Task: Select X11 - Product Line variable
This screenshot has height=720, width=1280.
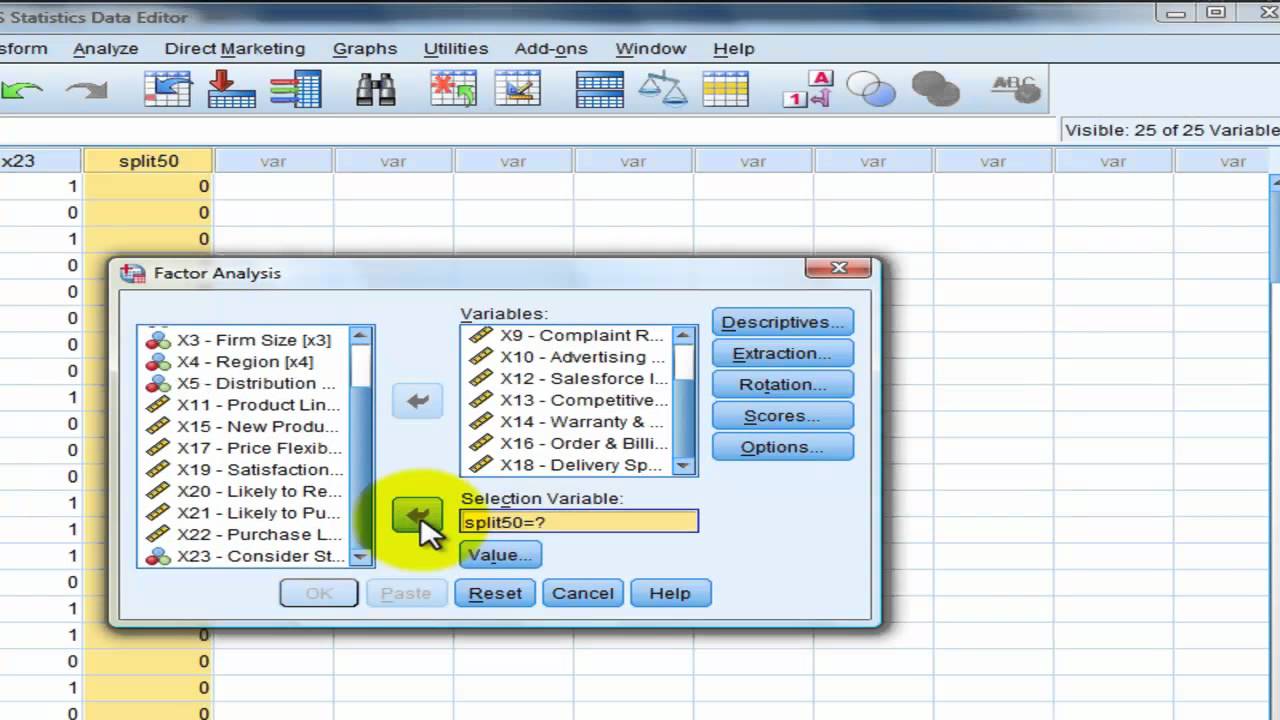Action: [x=244, y=404]
